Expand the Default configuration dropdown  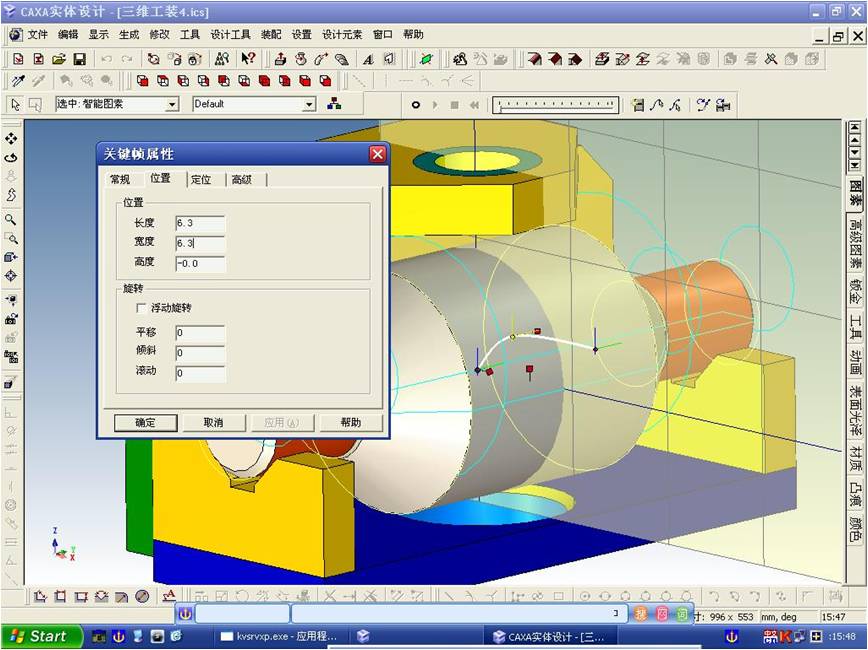tap(308, 104)
